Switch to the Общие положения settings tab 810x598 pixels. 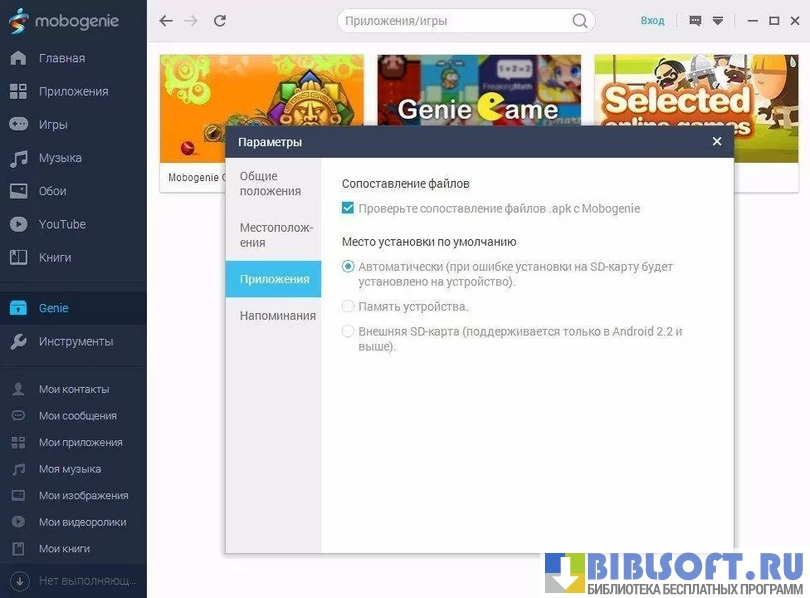click(271, 184)
